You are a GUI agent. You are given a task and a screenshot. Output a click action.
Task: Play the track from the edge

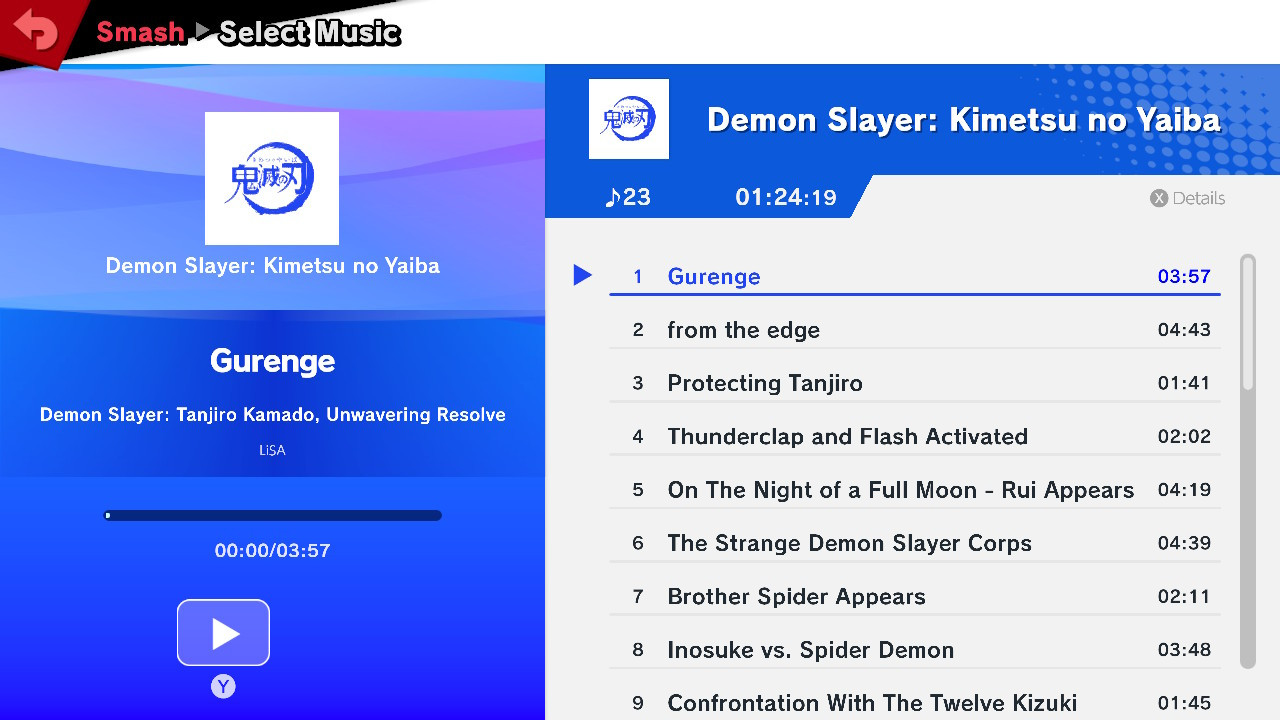pos(744,330)
